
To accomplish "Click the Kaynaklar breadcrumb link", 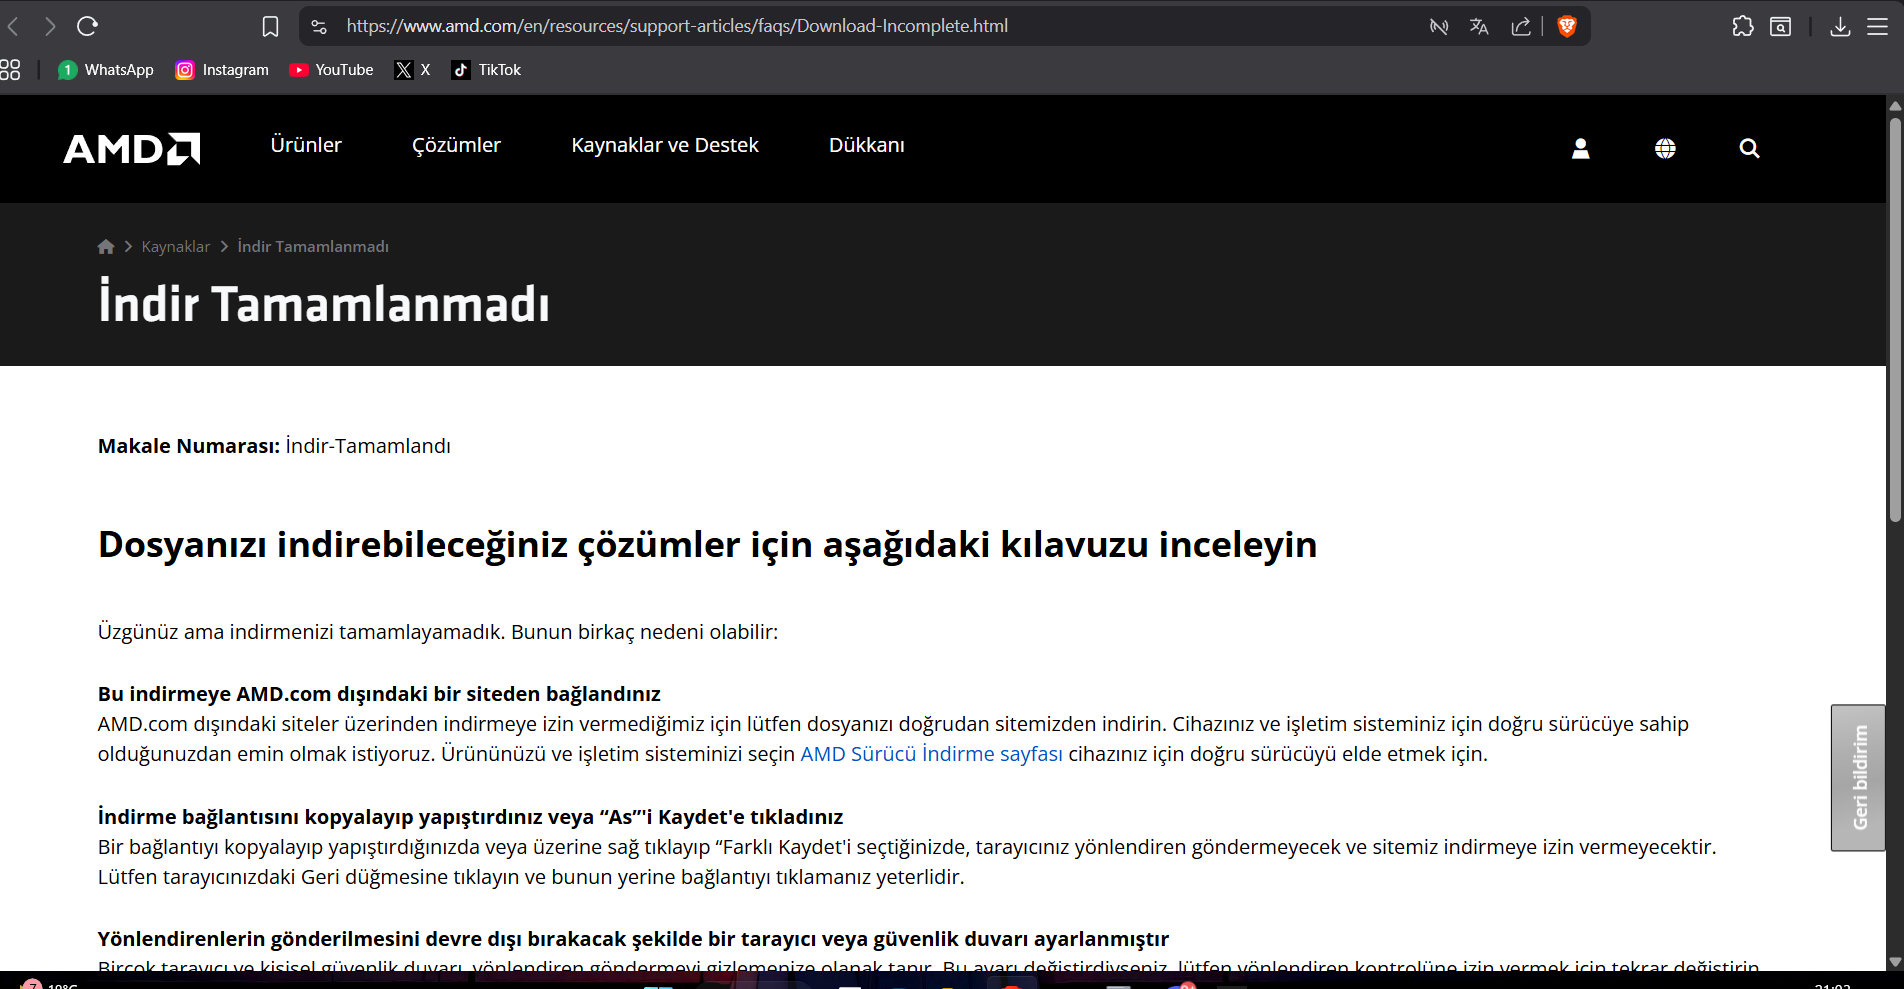I will tap(176, 247).
